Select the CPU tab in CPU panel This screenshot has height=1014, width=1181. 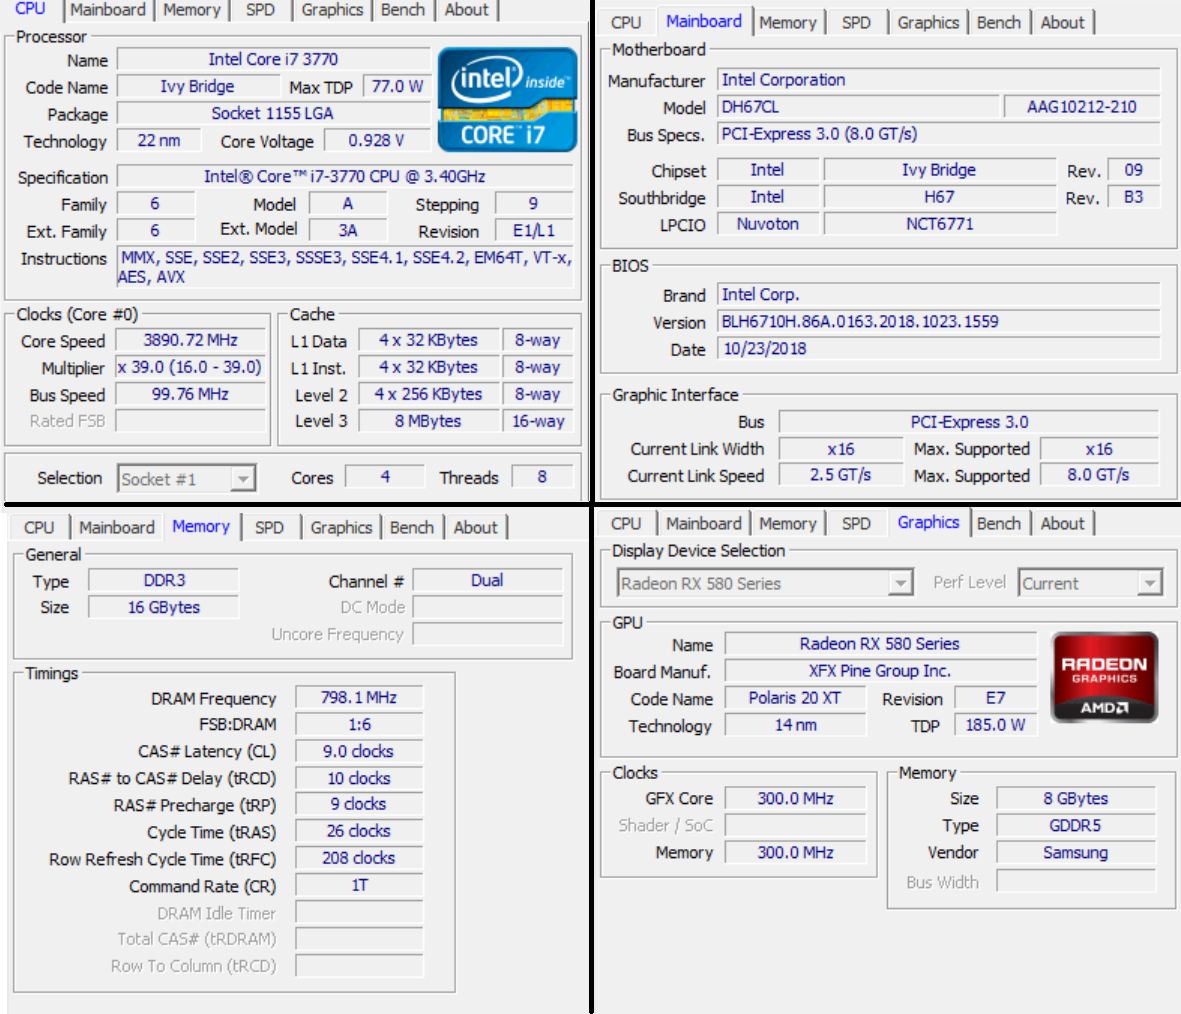coord(30,9)
